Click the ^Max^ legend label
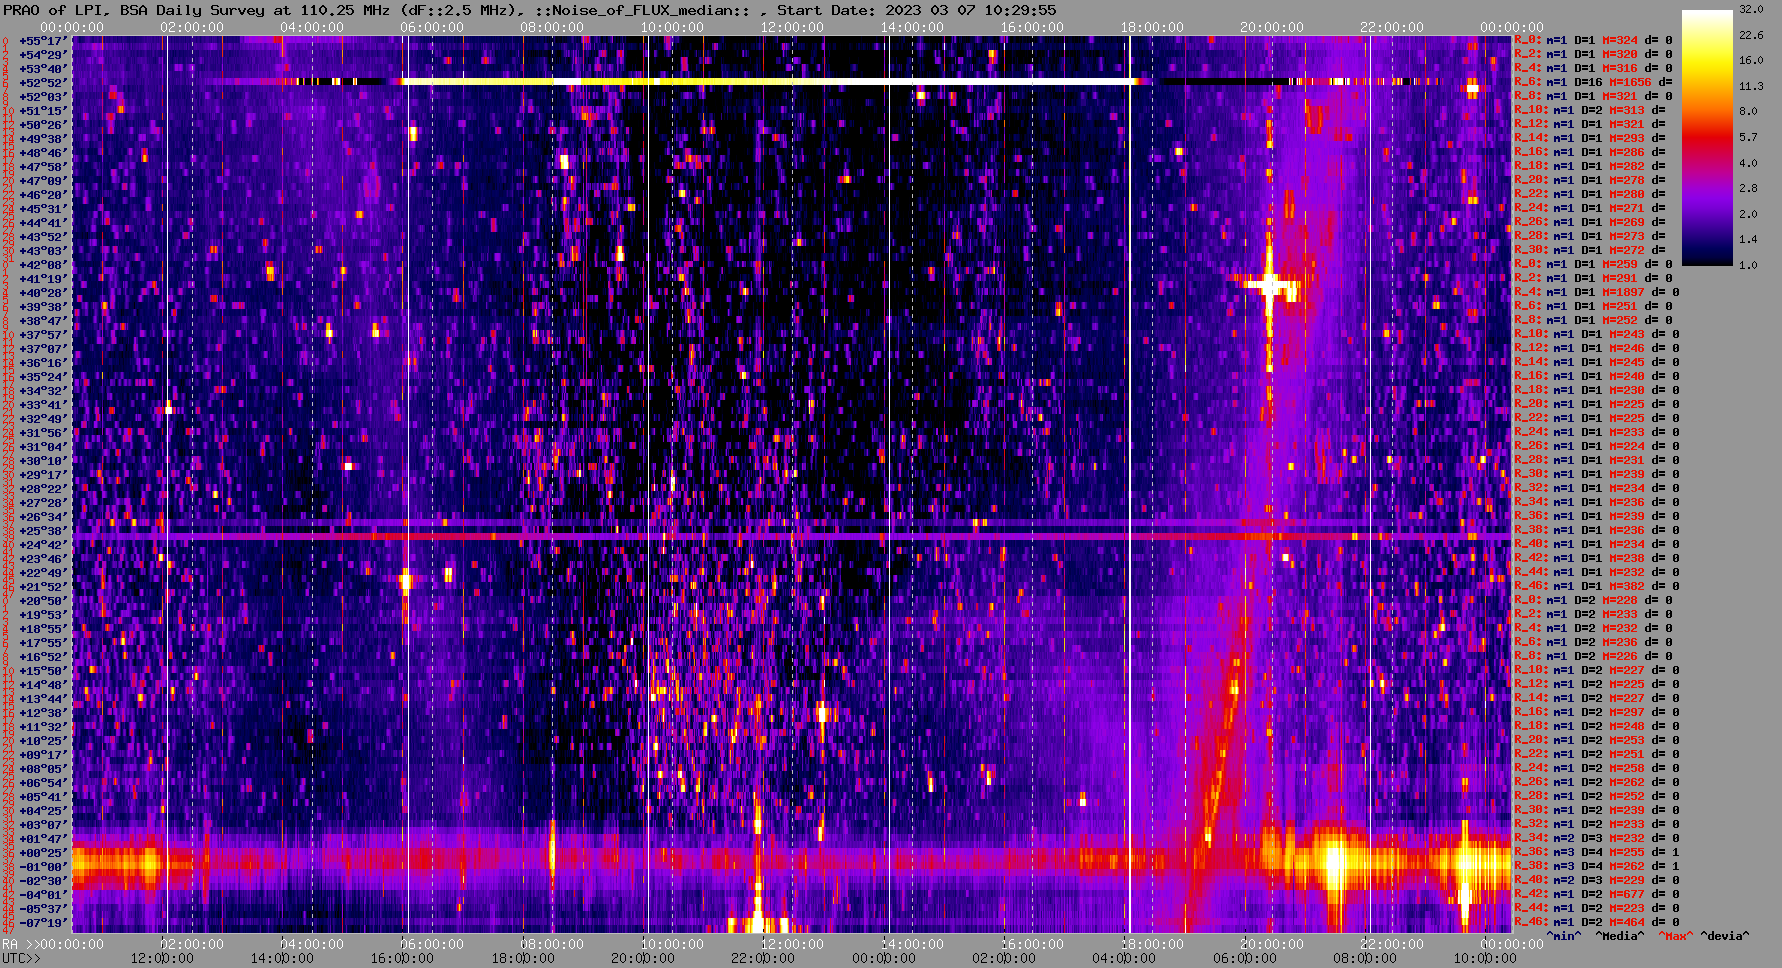 (x=1676, y=936)
